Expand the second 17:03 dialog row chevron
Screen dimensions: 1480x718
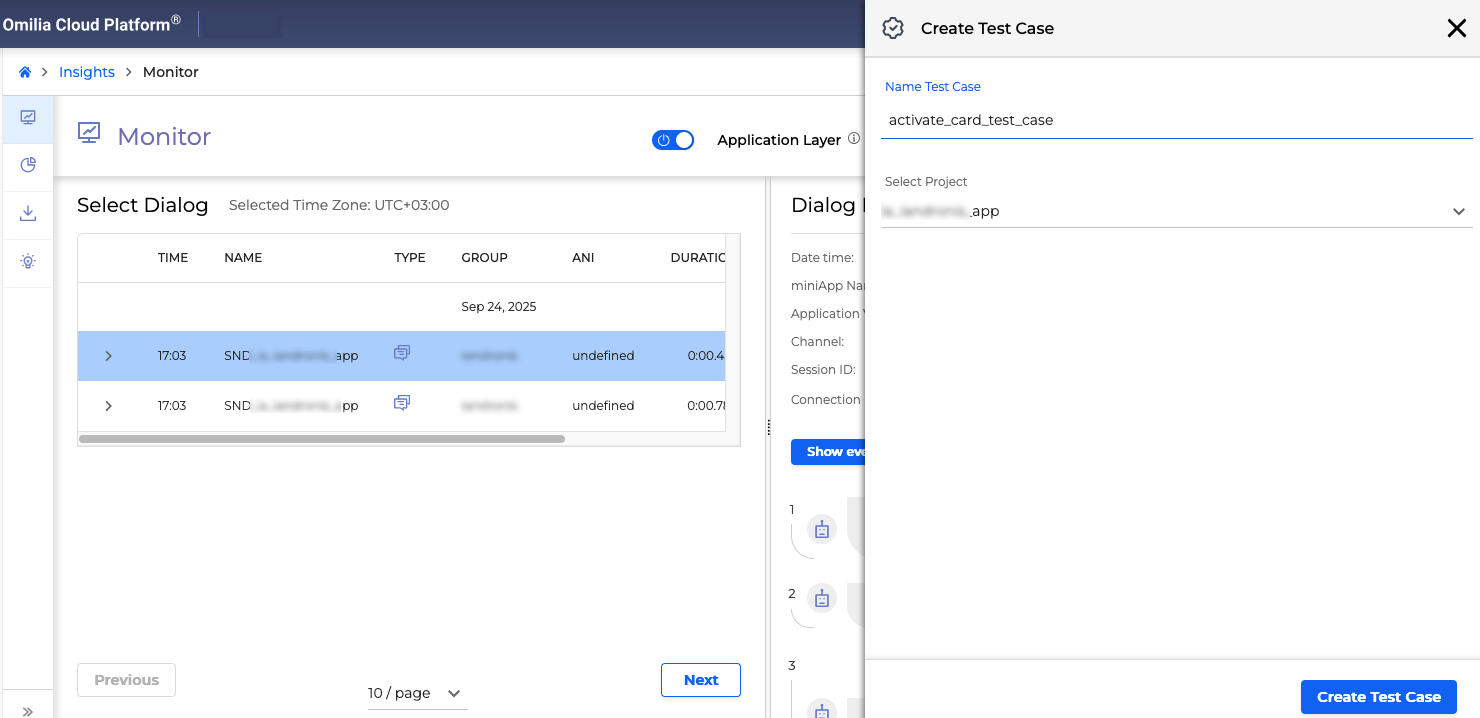point(108,405)
